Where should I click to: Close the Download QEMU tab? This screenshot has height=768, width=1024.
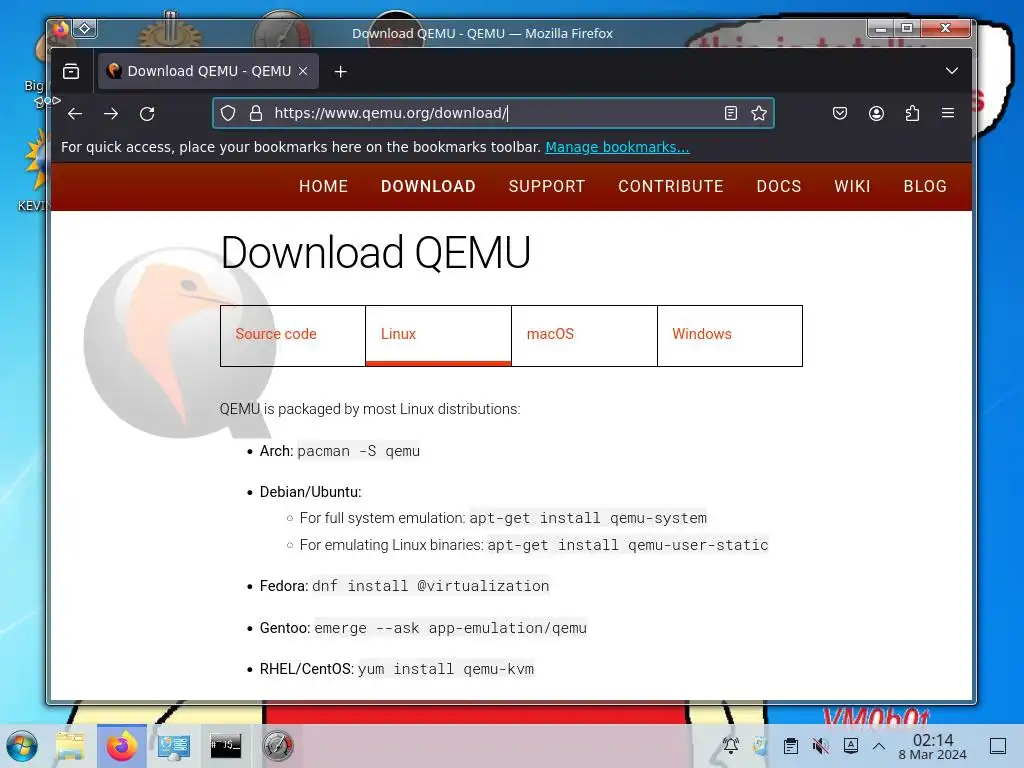click(303, 71)
